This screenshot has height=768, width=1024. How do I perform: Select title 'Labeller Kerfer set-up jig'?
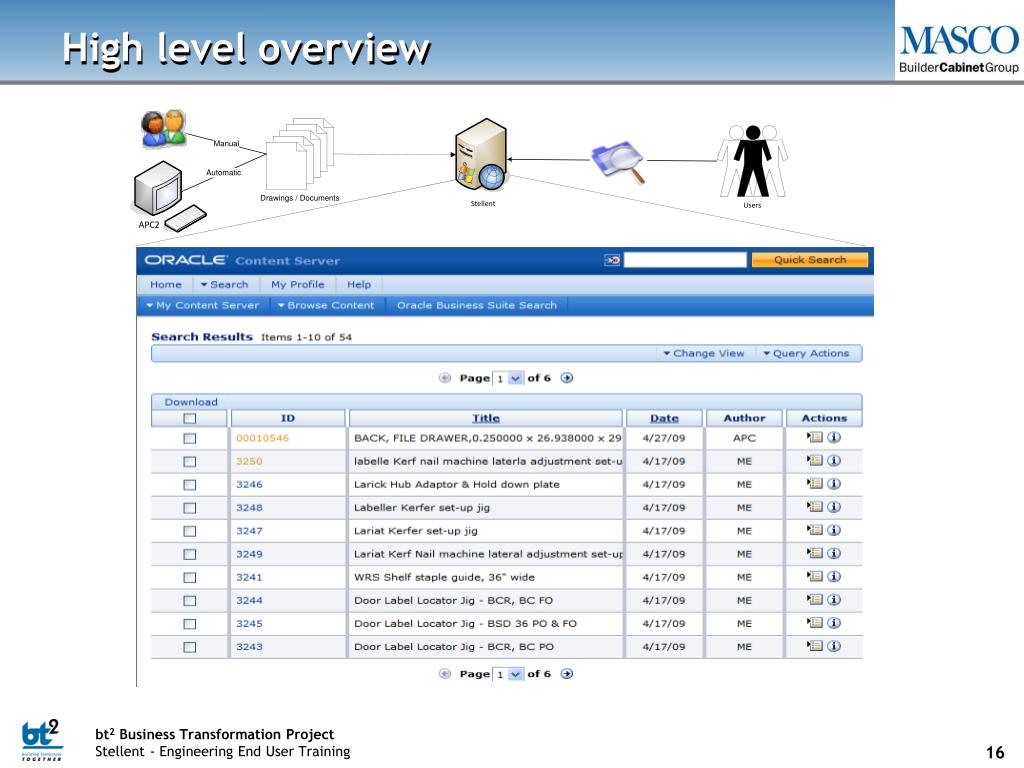422,507
